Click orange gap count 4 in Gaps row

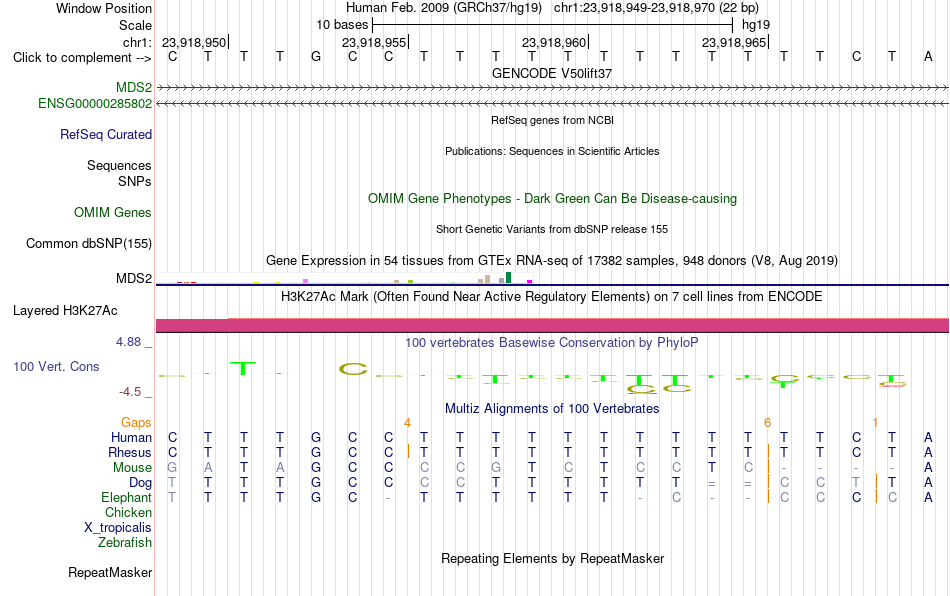click(407, 422)
